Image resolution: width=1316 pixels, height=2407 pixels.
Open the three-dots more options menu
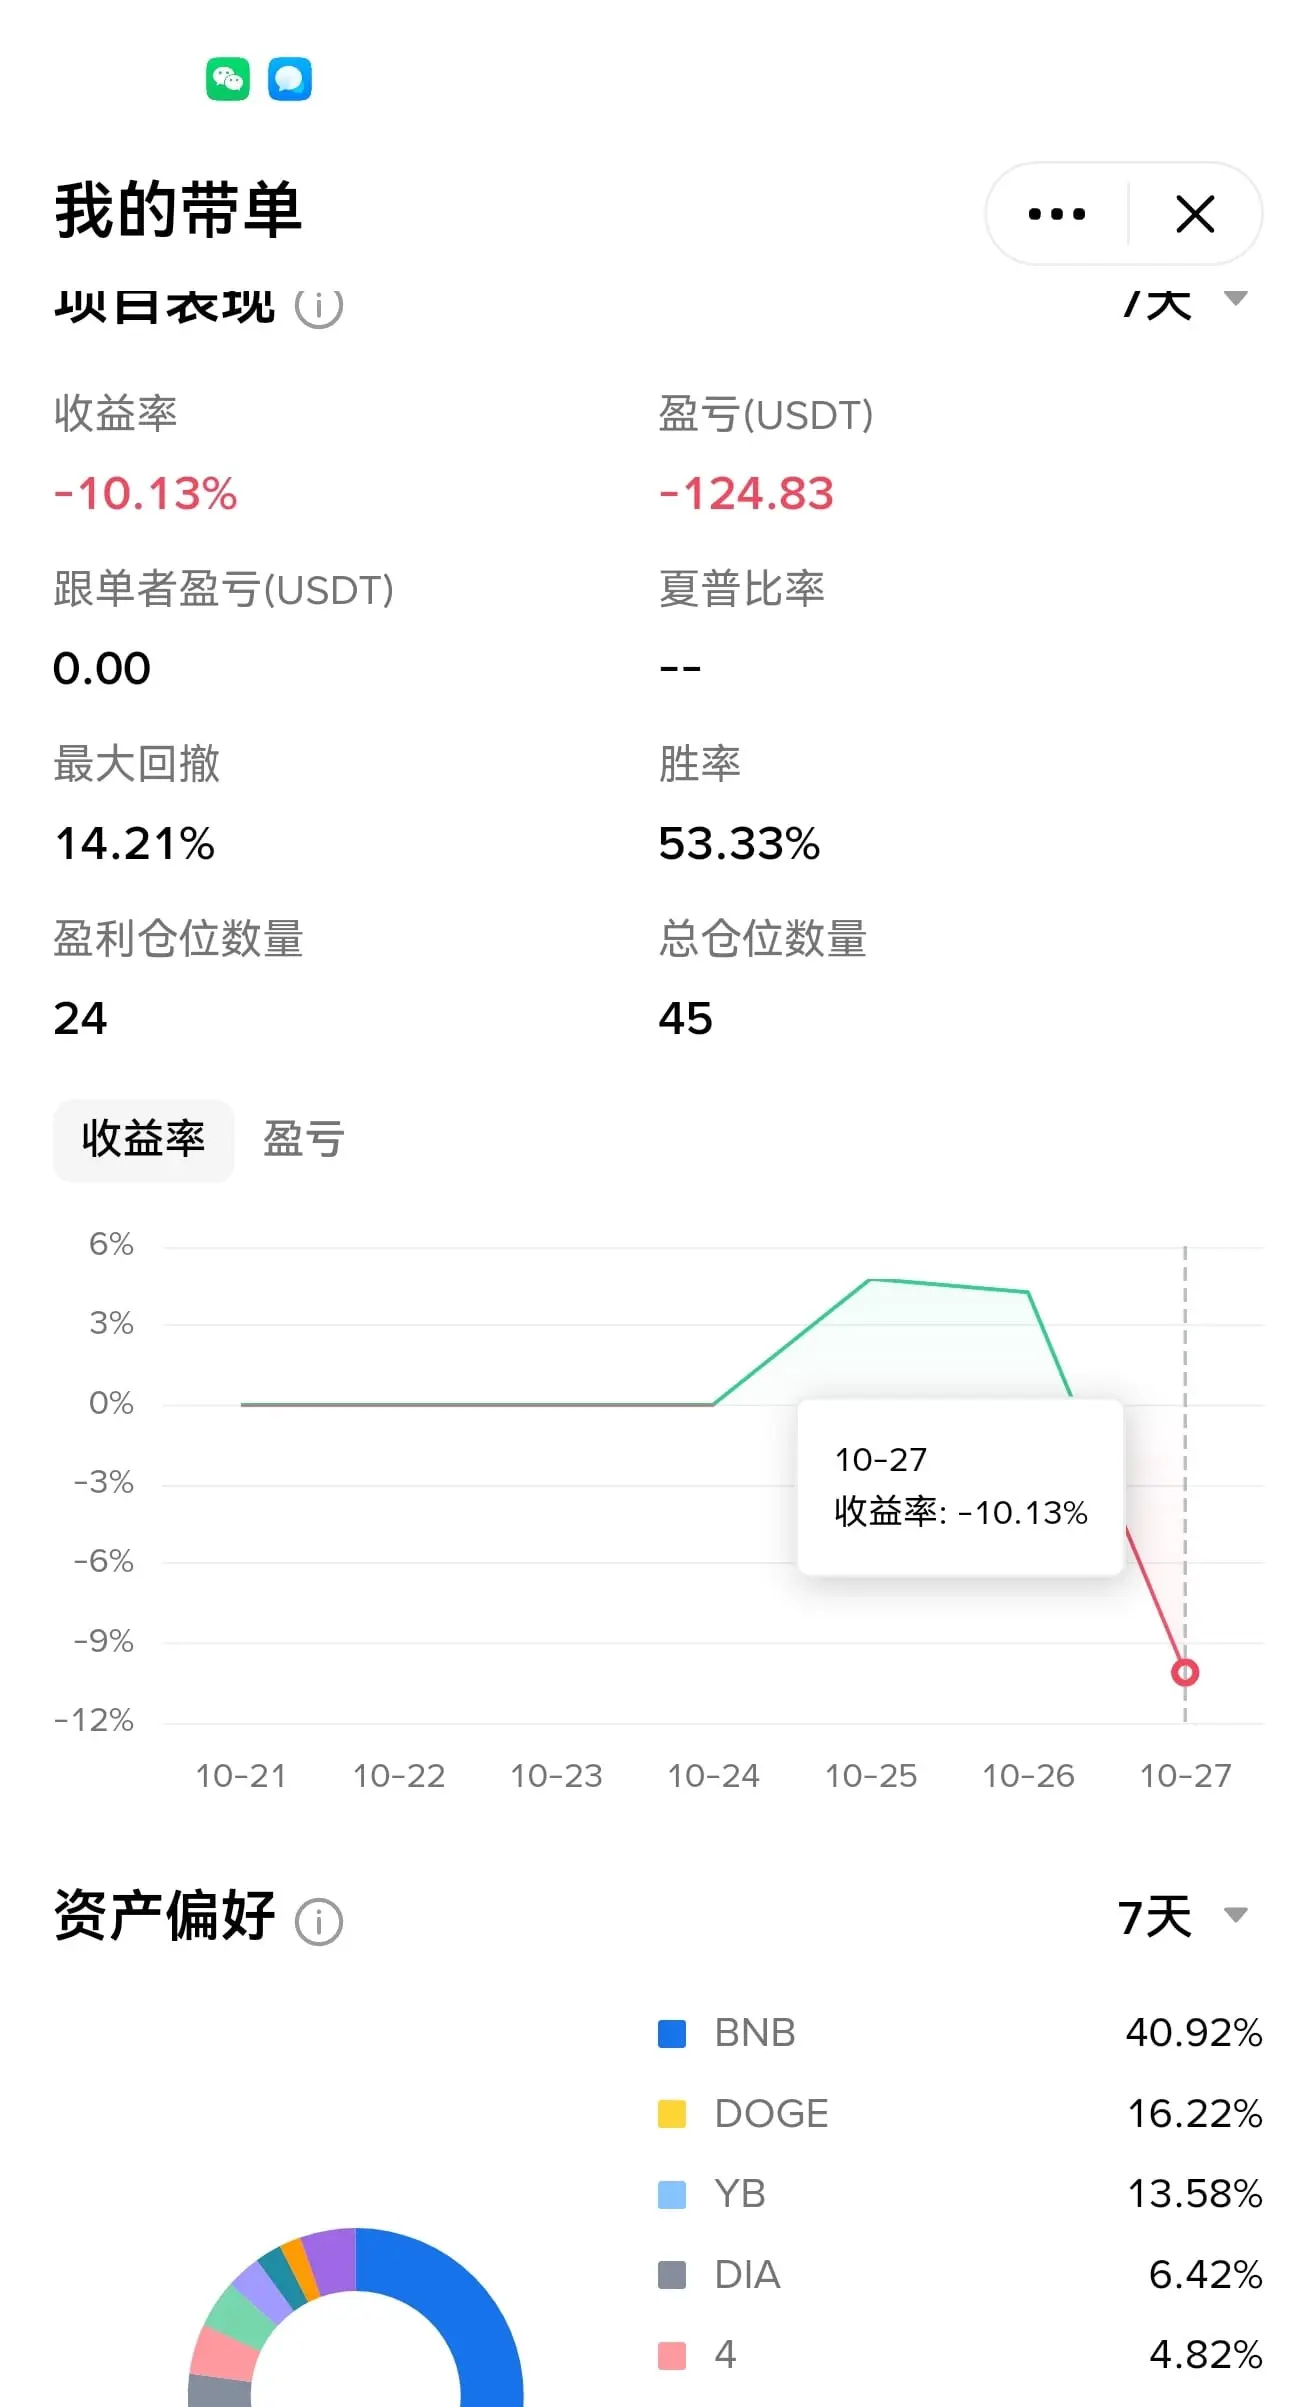click(x=1057, y=214)
